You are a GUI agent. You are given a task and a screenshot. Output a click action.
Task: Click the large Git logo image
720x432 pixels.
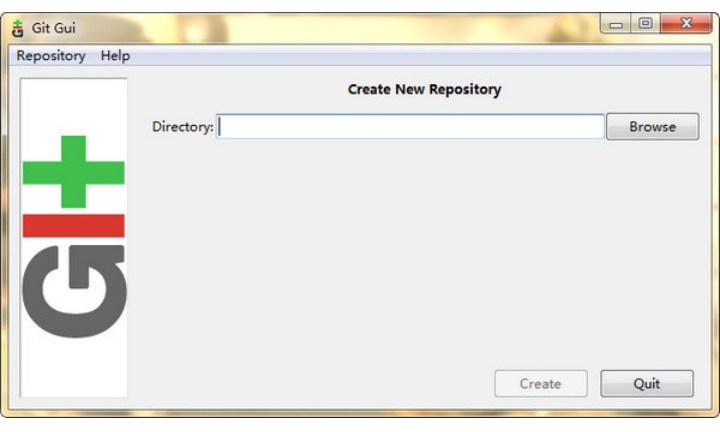click(x=73, y=237)
